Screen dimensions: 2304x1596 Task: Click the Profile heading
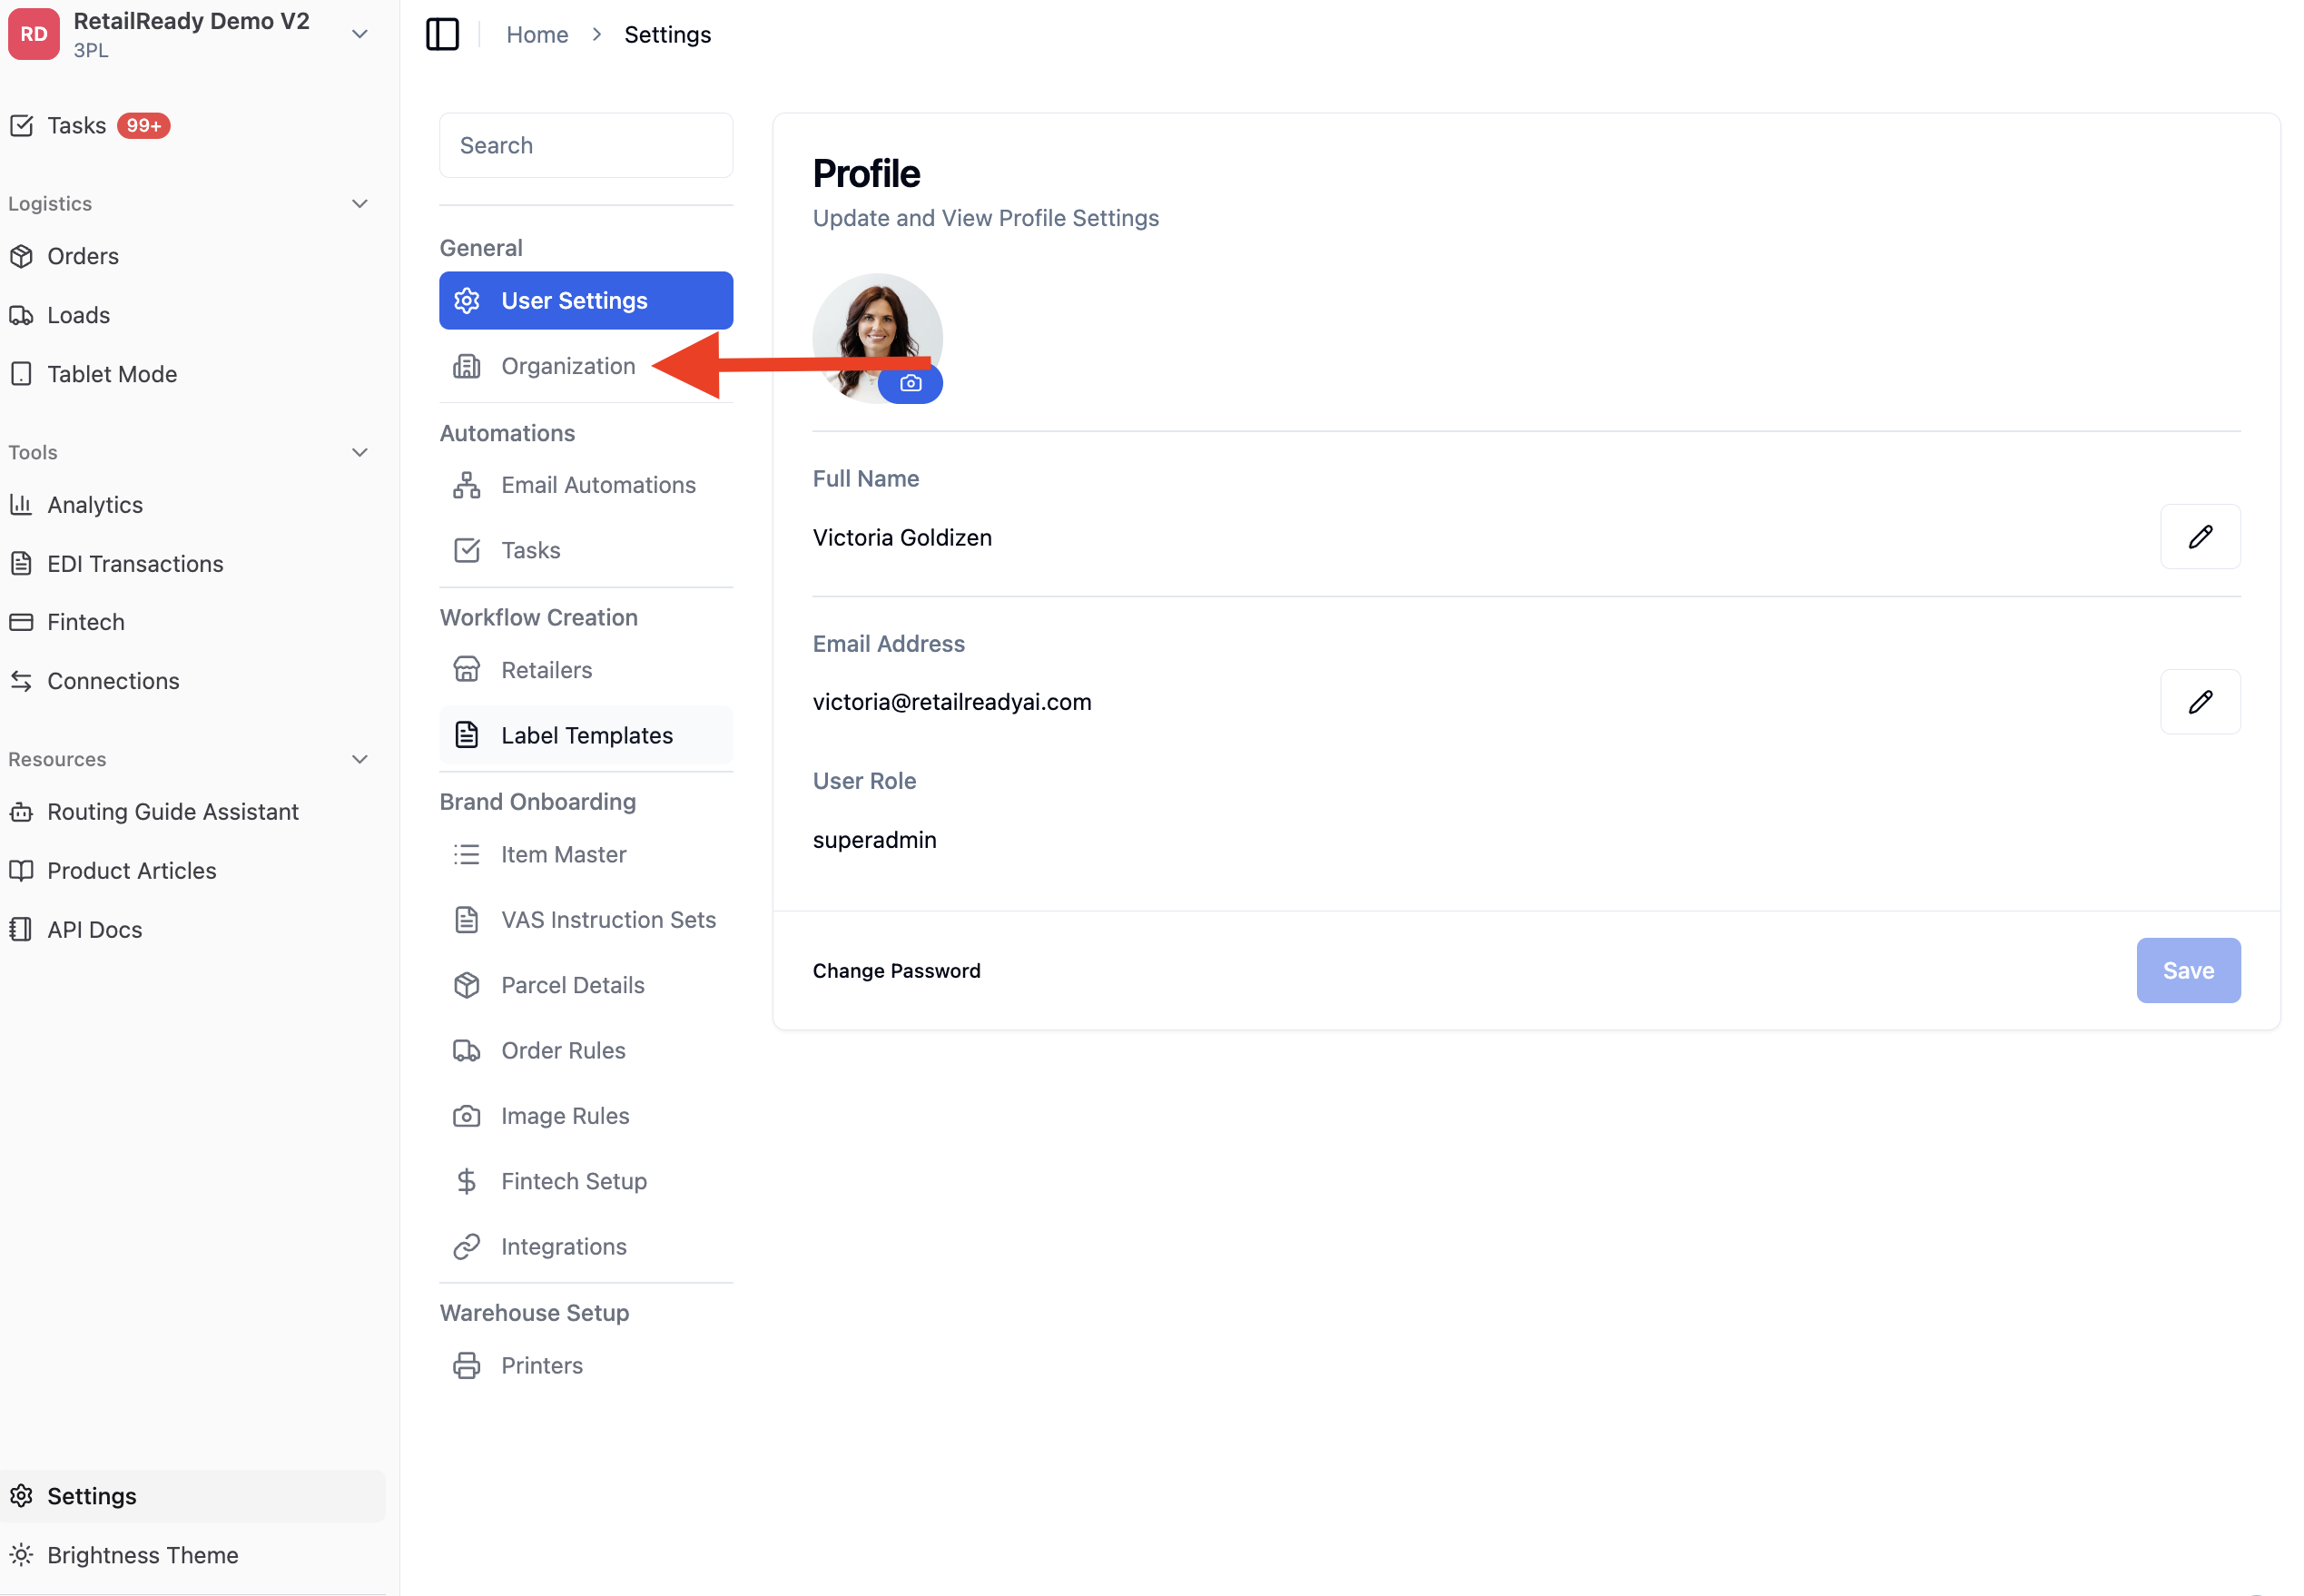click(x=866, y=174)
